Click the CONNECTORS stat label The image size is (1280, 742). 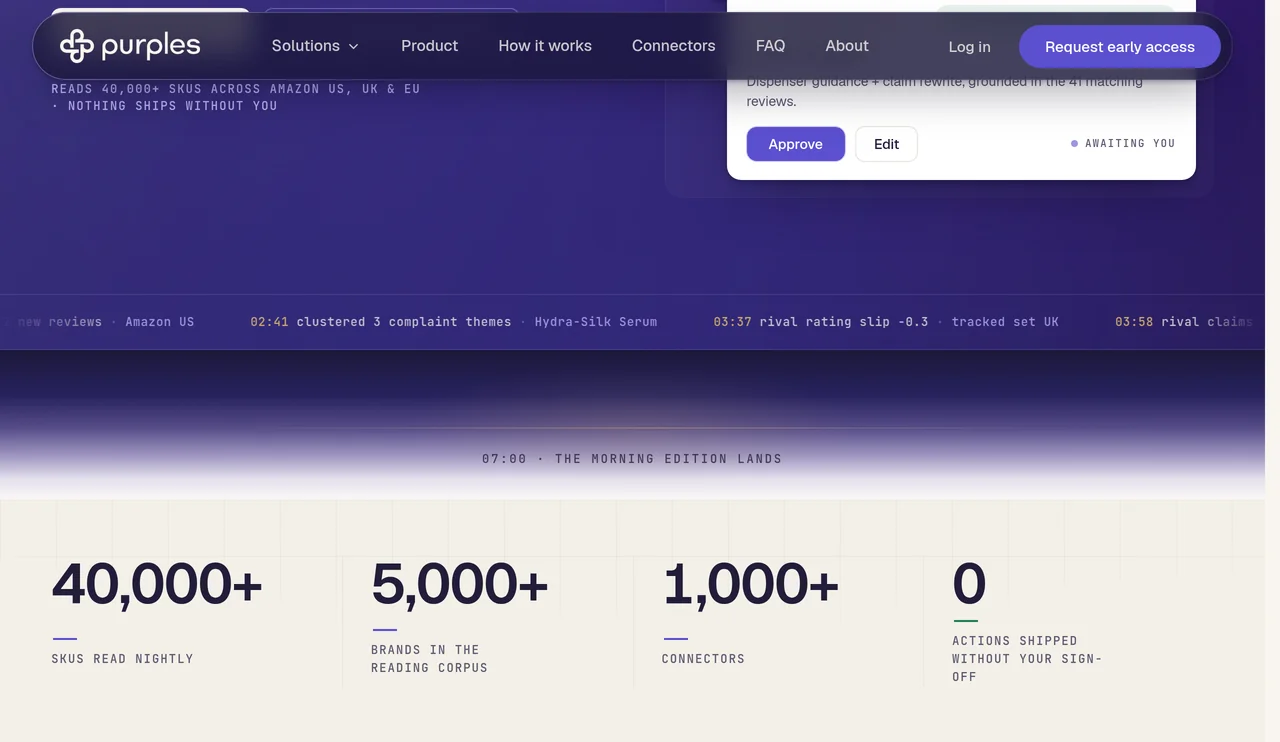[703, 659]
